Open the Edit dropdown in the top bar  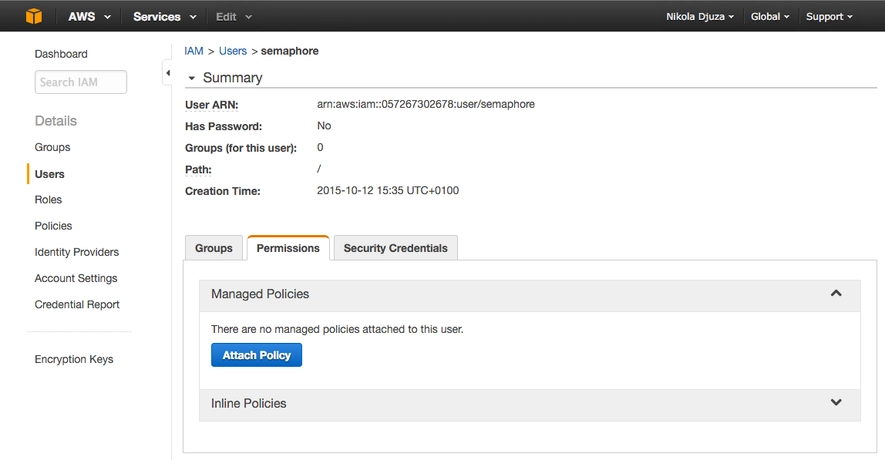(234, 17)
